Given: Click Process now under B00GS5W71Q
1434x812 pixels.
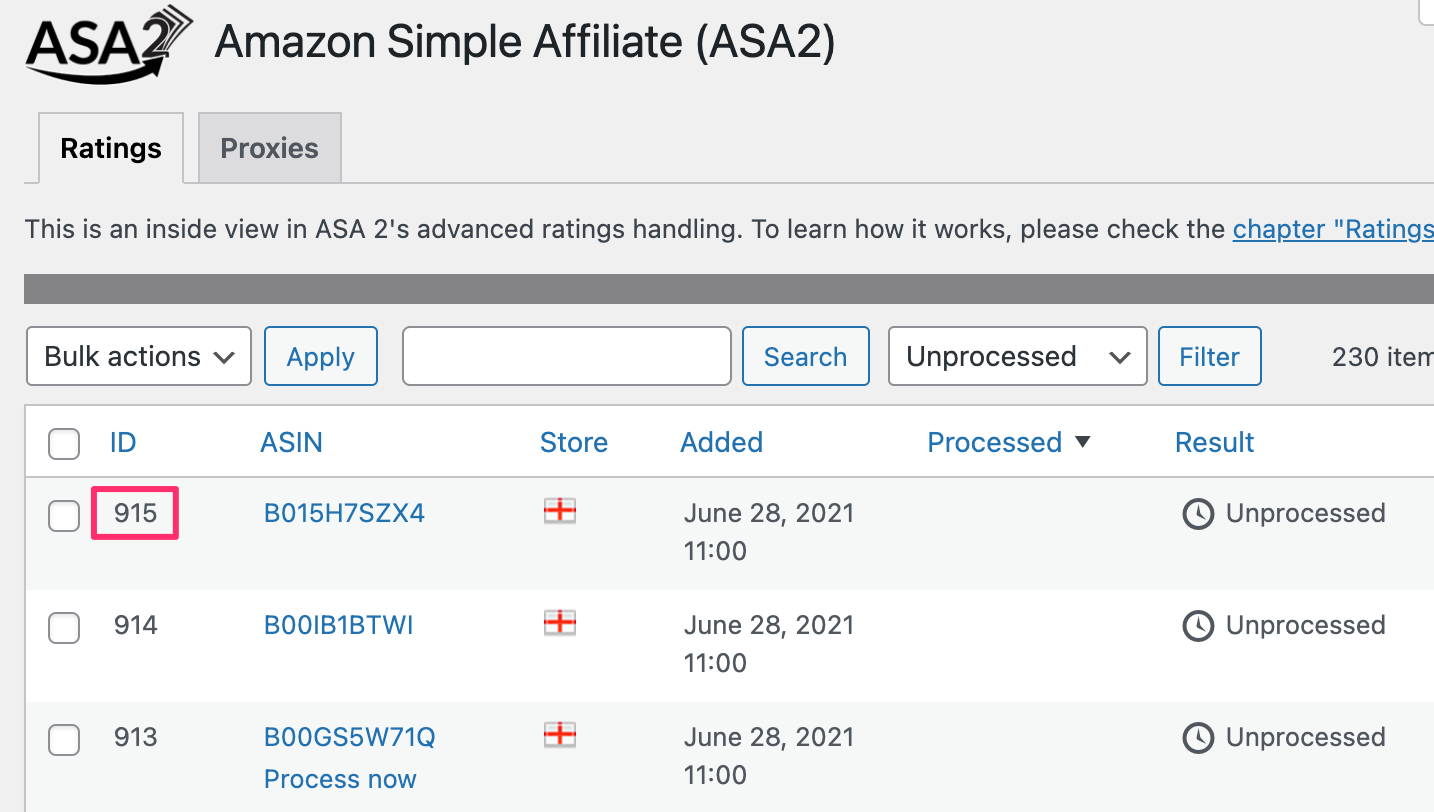Looking at the screenshot, I should point(340,778).
